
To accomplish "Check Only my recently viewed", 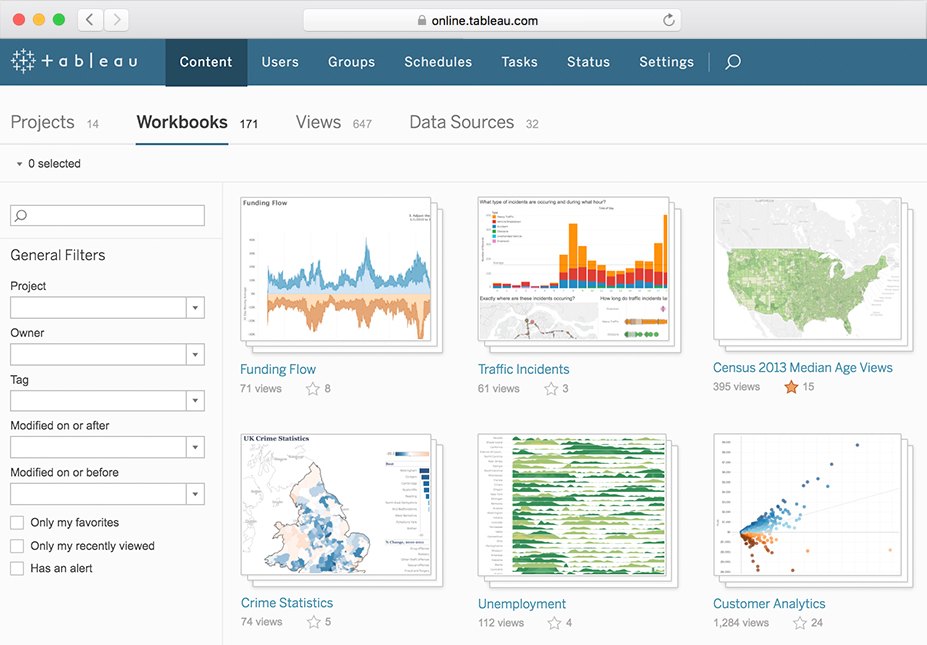I will tap(17, 546).
